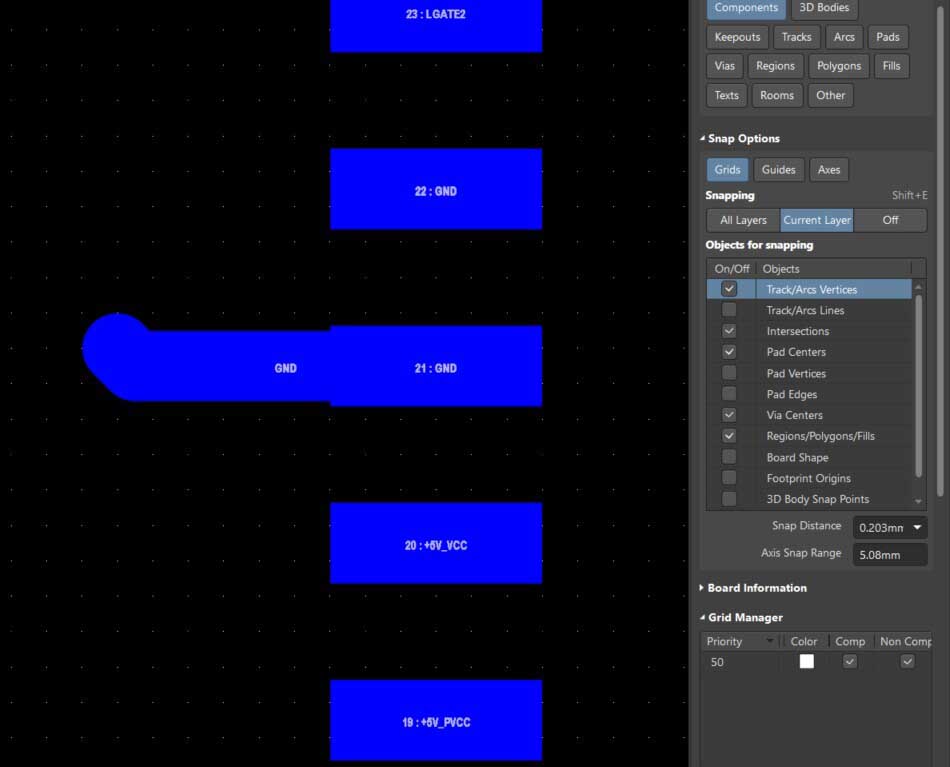This screenshot has width=950, height=767.
Task: Toggle the Keepouts filter button
Action: tap(737, 37)
